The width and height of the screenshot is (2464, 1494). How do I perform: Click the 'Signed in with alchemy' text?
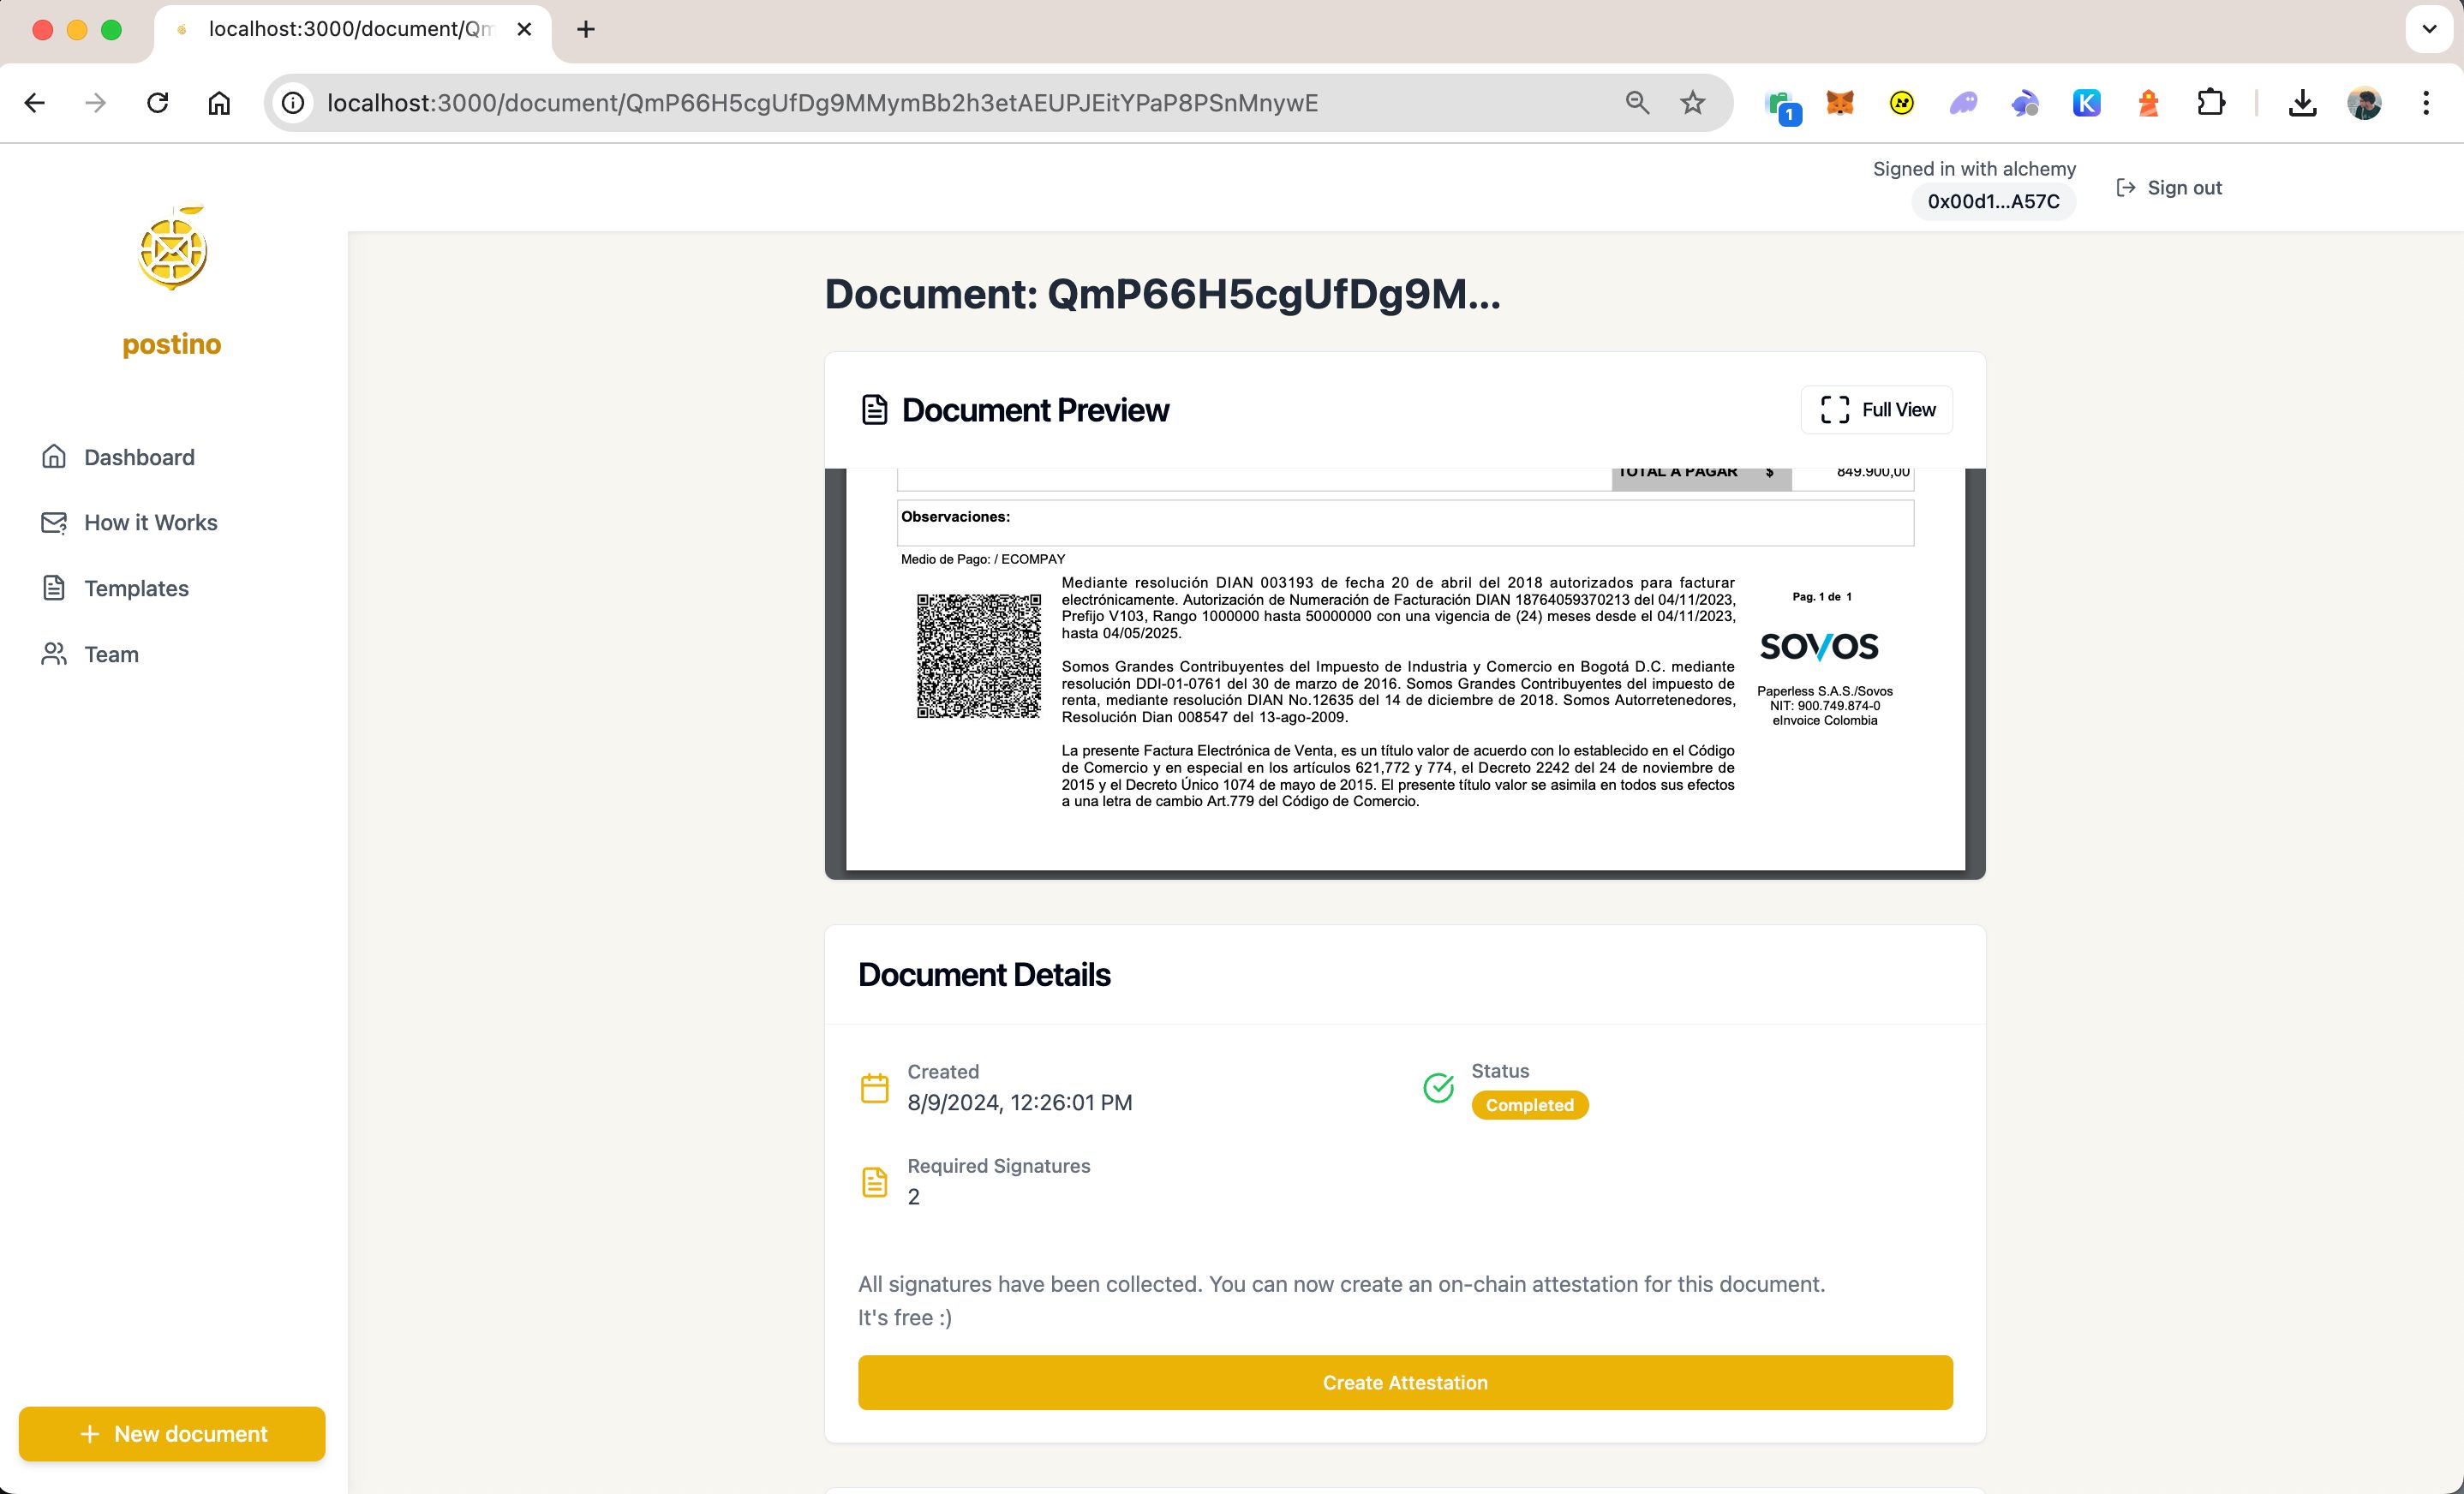[x=1974, y=169]
